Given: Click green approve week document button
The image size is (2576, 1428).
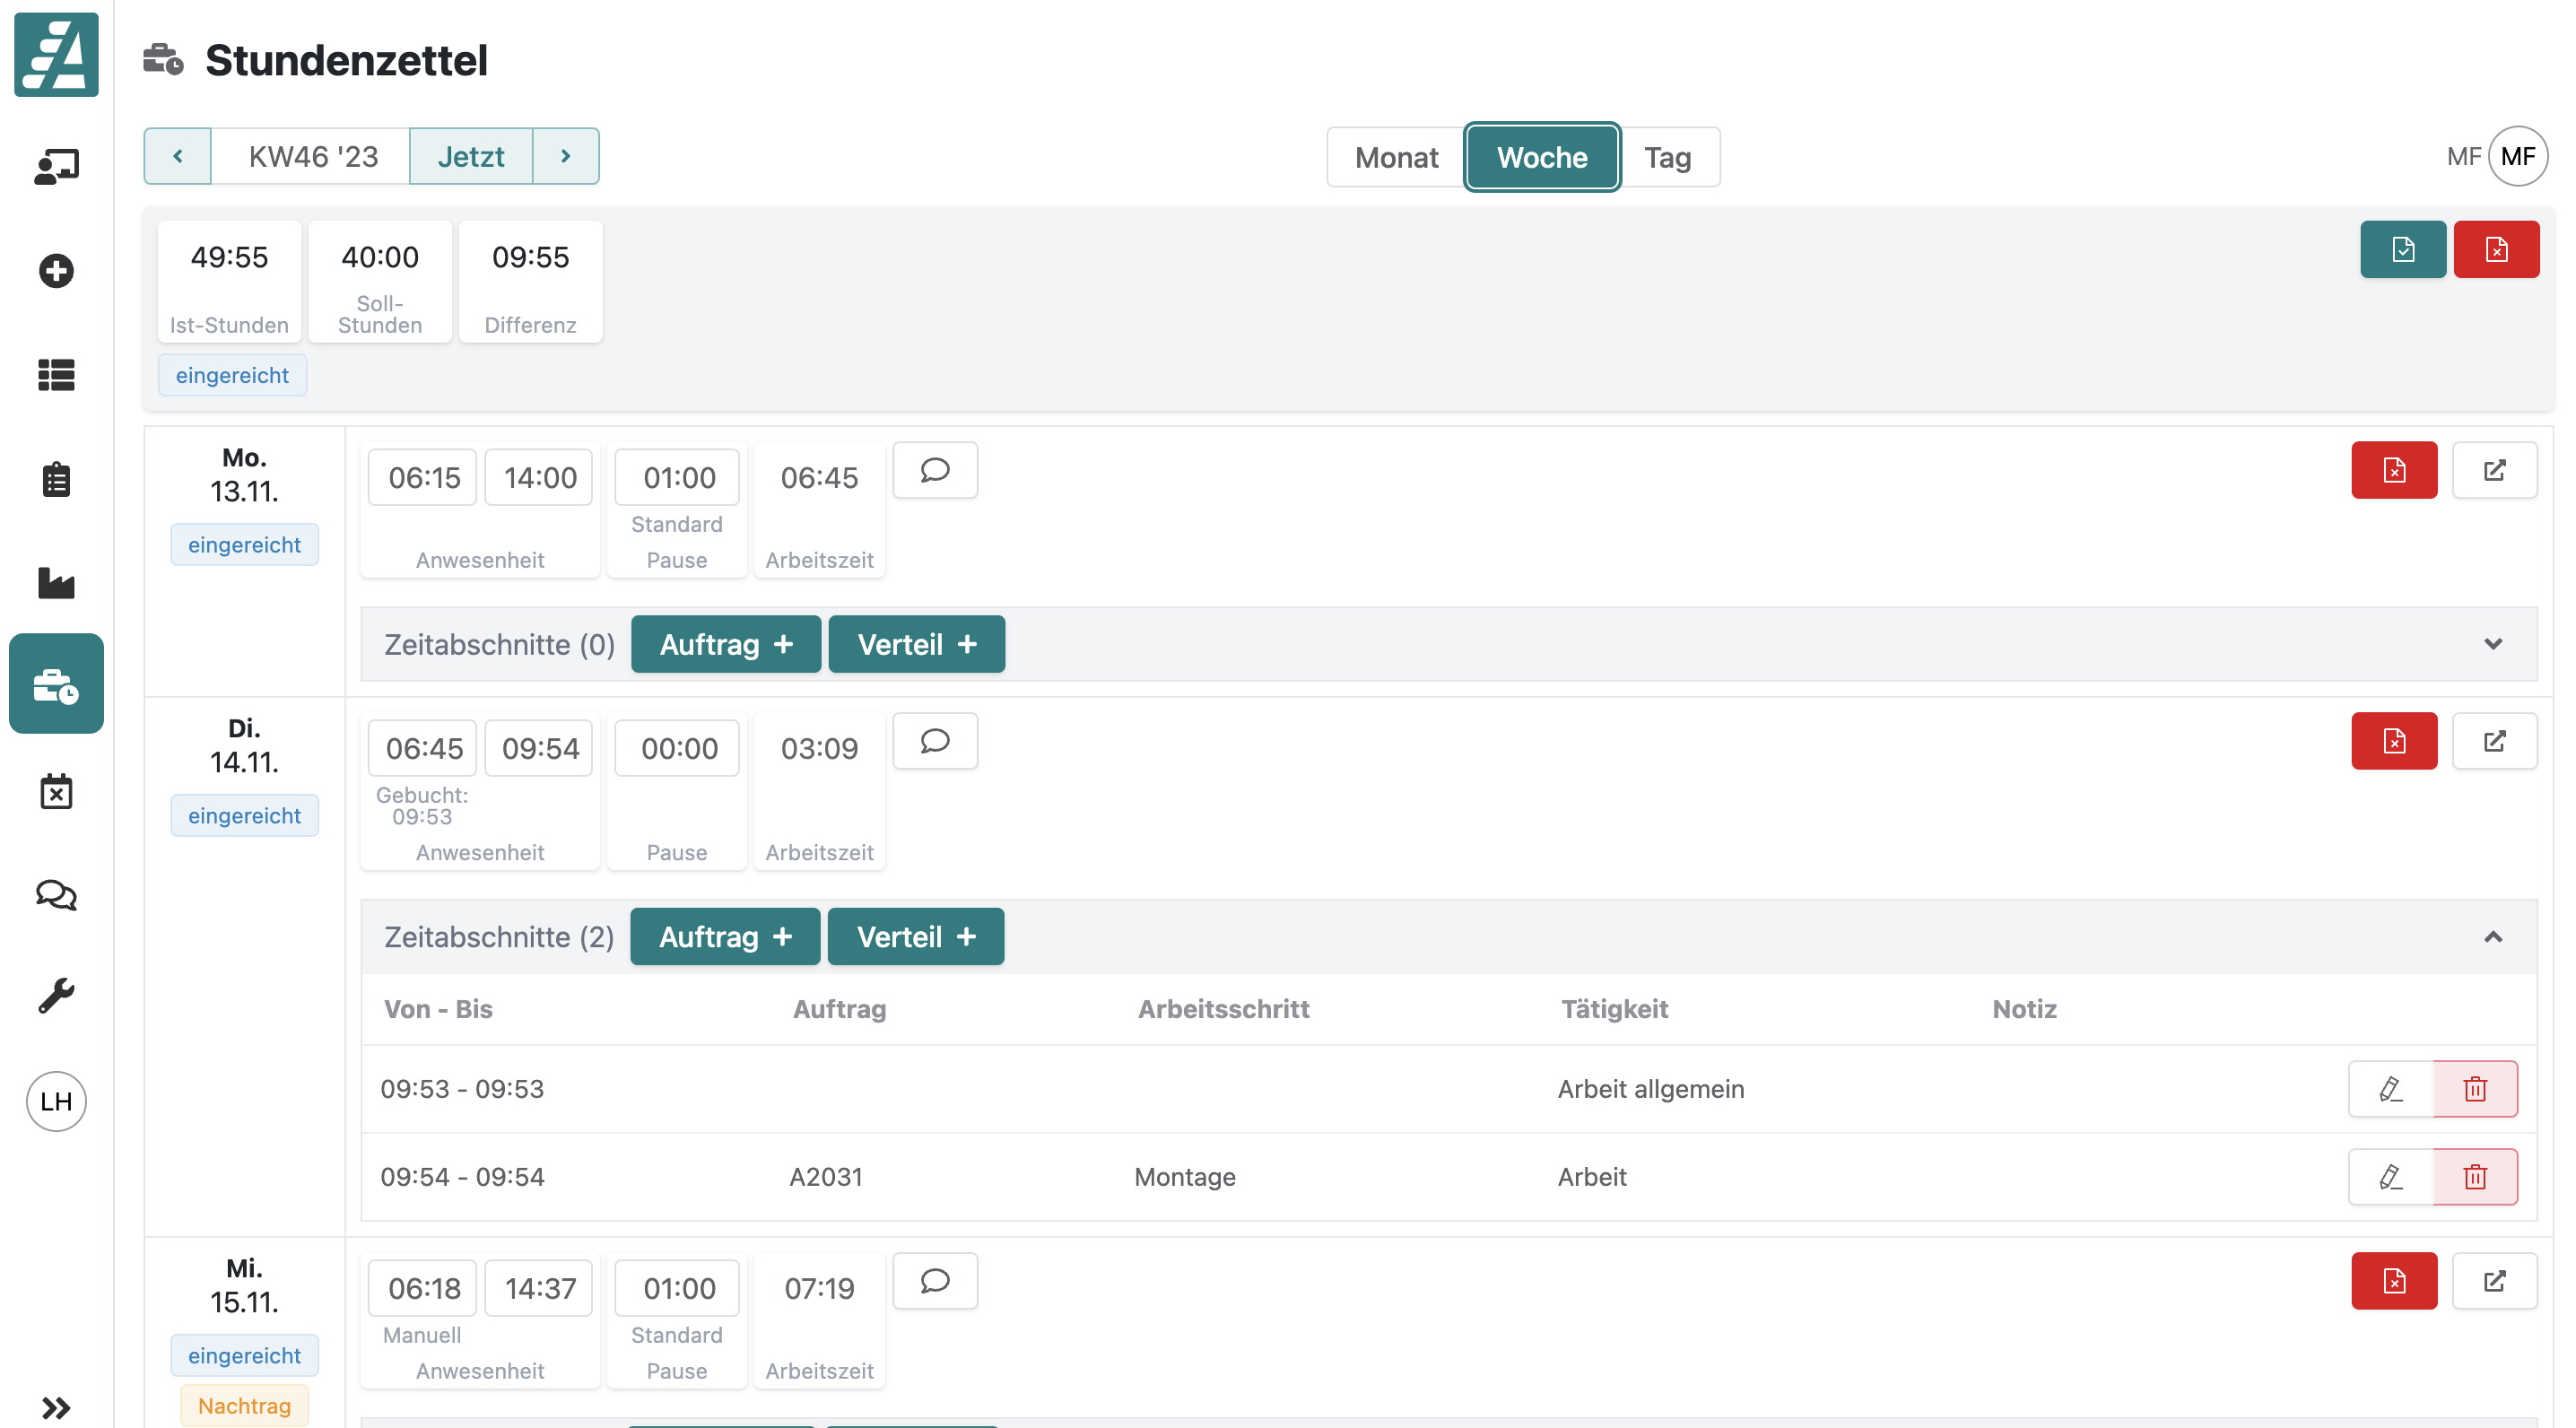Looking at the screenshot, I should click(x=2402, y=249).
